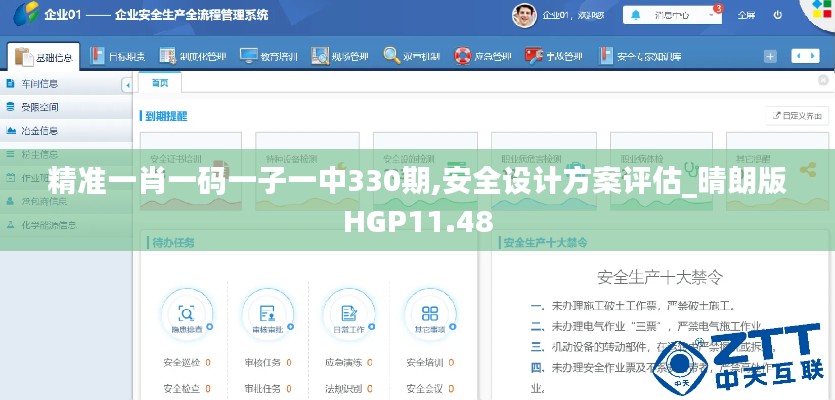835x400 pixels.
Task: Click the first rule line 未办理施工破土工作票
Action: click(633, 306)
